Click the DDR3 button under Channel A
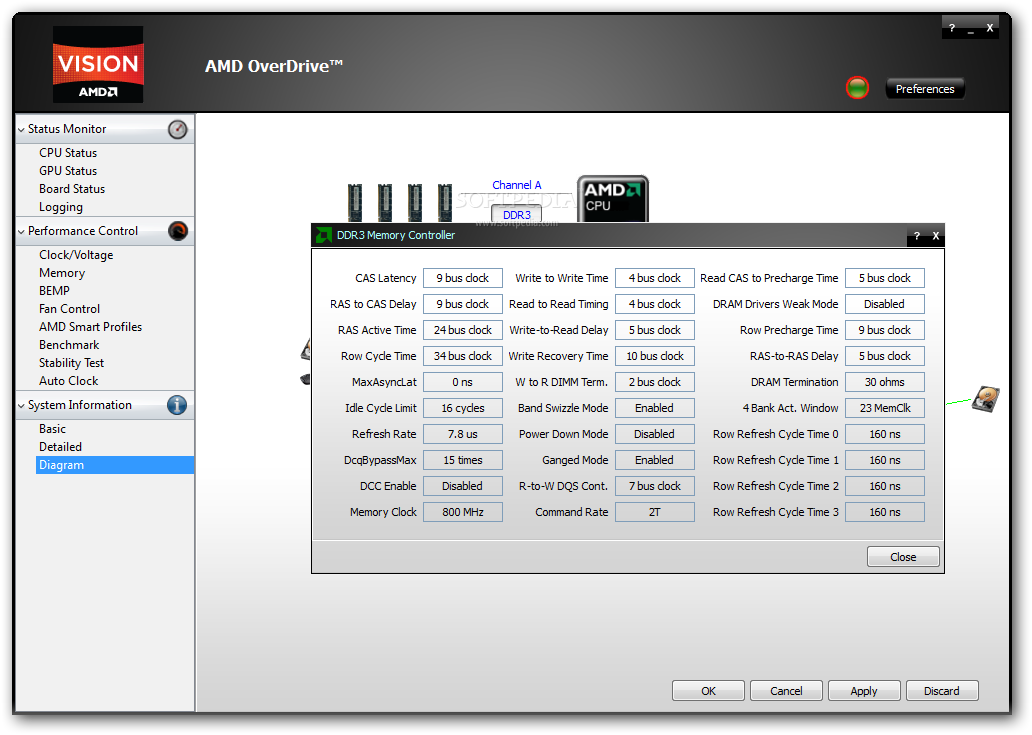The height and width of the screenshot is (735, 1032). click(517, 215)
